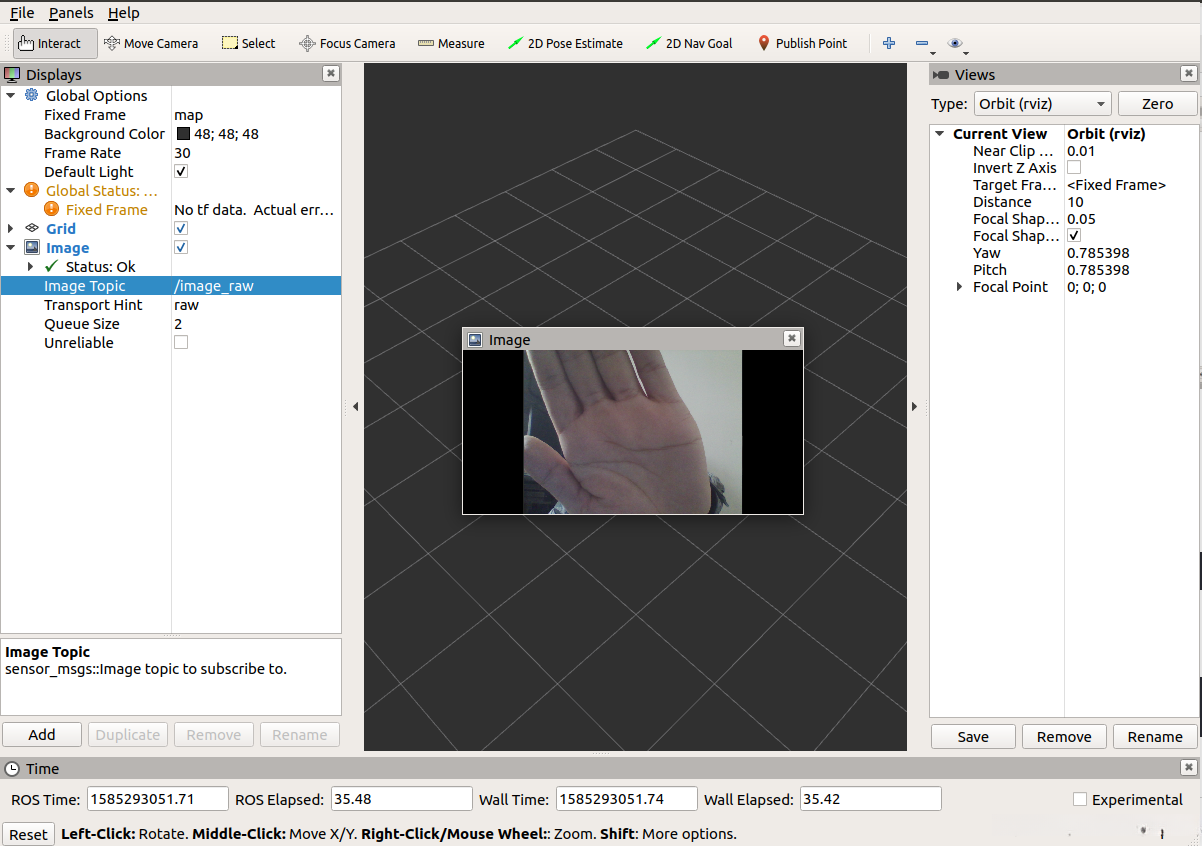
Task: Toggle the Invert Z Axis checkbox
Action: point(1074,168)
